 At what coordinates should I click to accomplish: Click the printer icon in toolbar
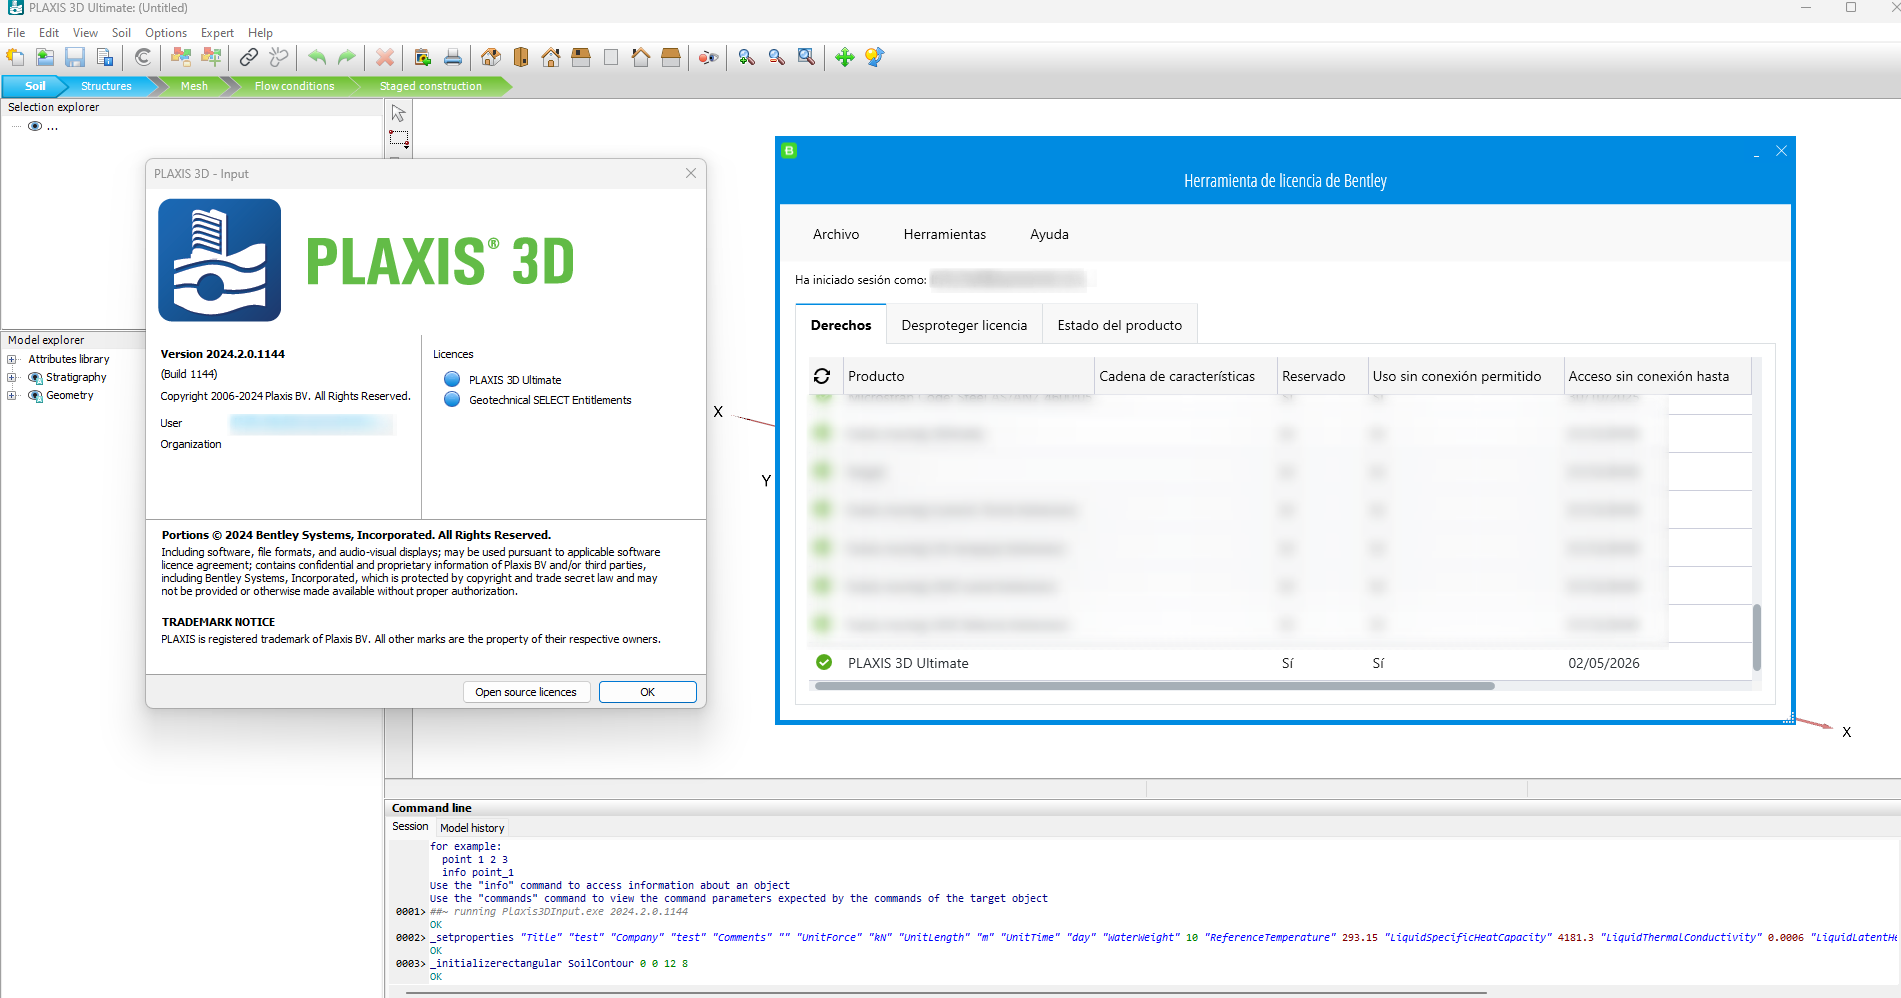tap(453, 57)
